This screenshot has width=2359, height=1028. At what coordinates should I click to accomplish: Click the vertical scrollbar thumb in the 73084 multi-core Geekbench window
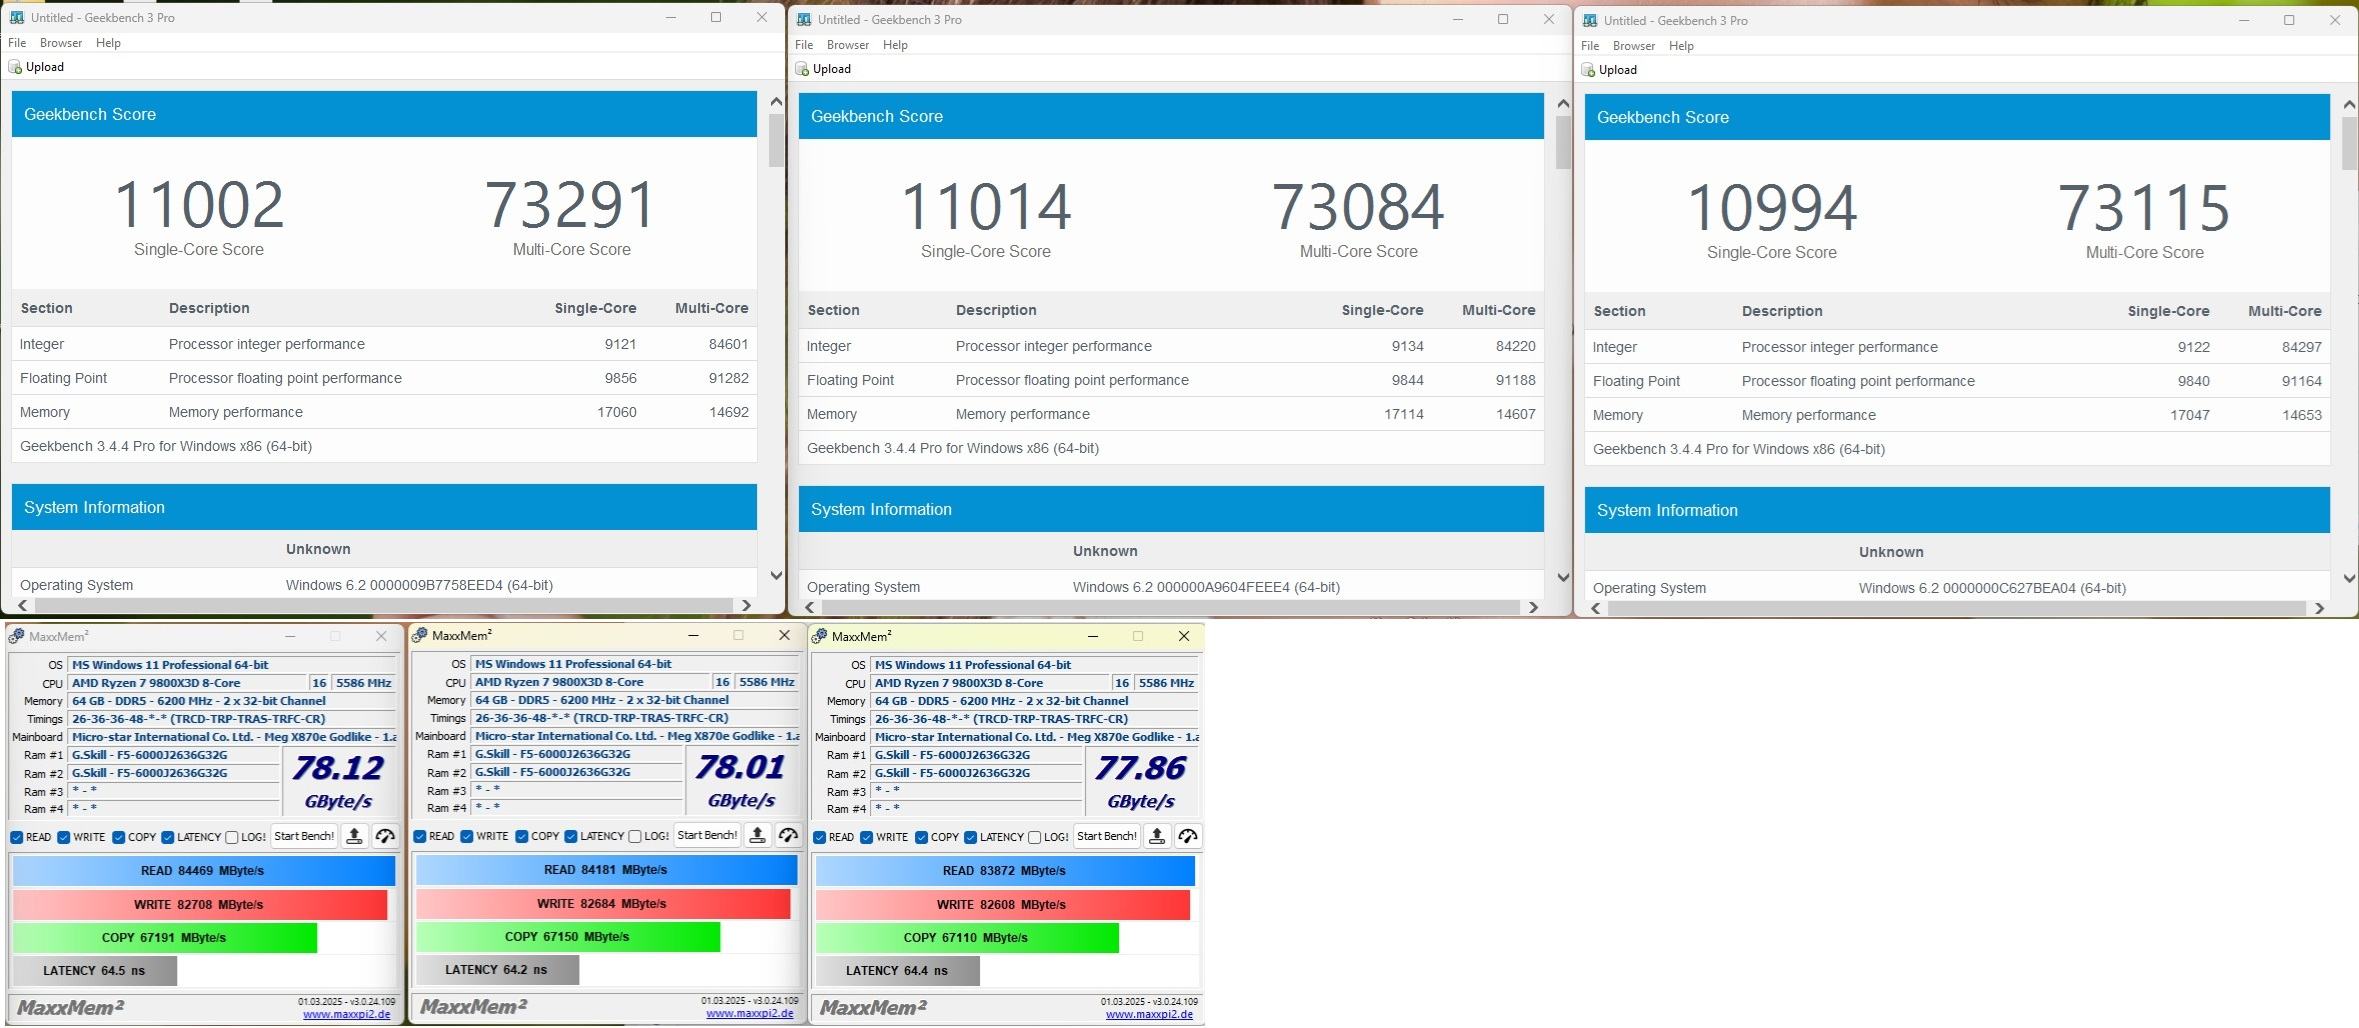click(1563, 142)
